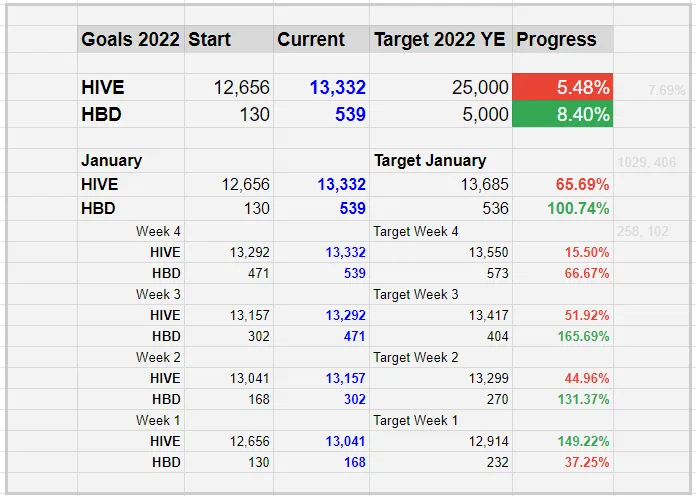Select the 'Week 2' label cell
Screen dimensions: 696x496
point(131,357)
